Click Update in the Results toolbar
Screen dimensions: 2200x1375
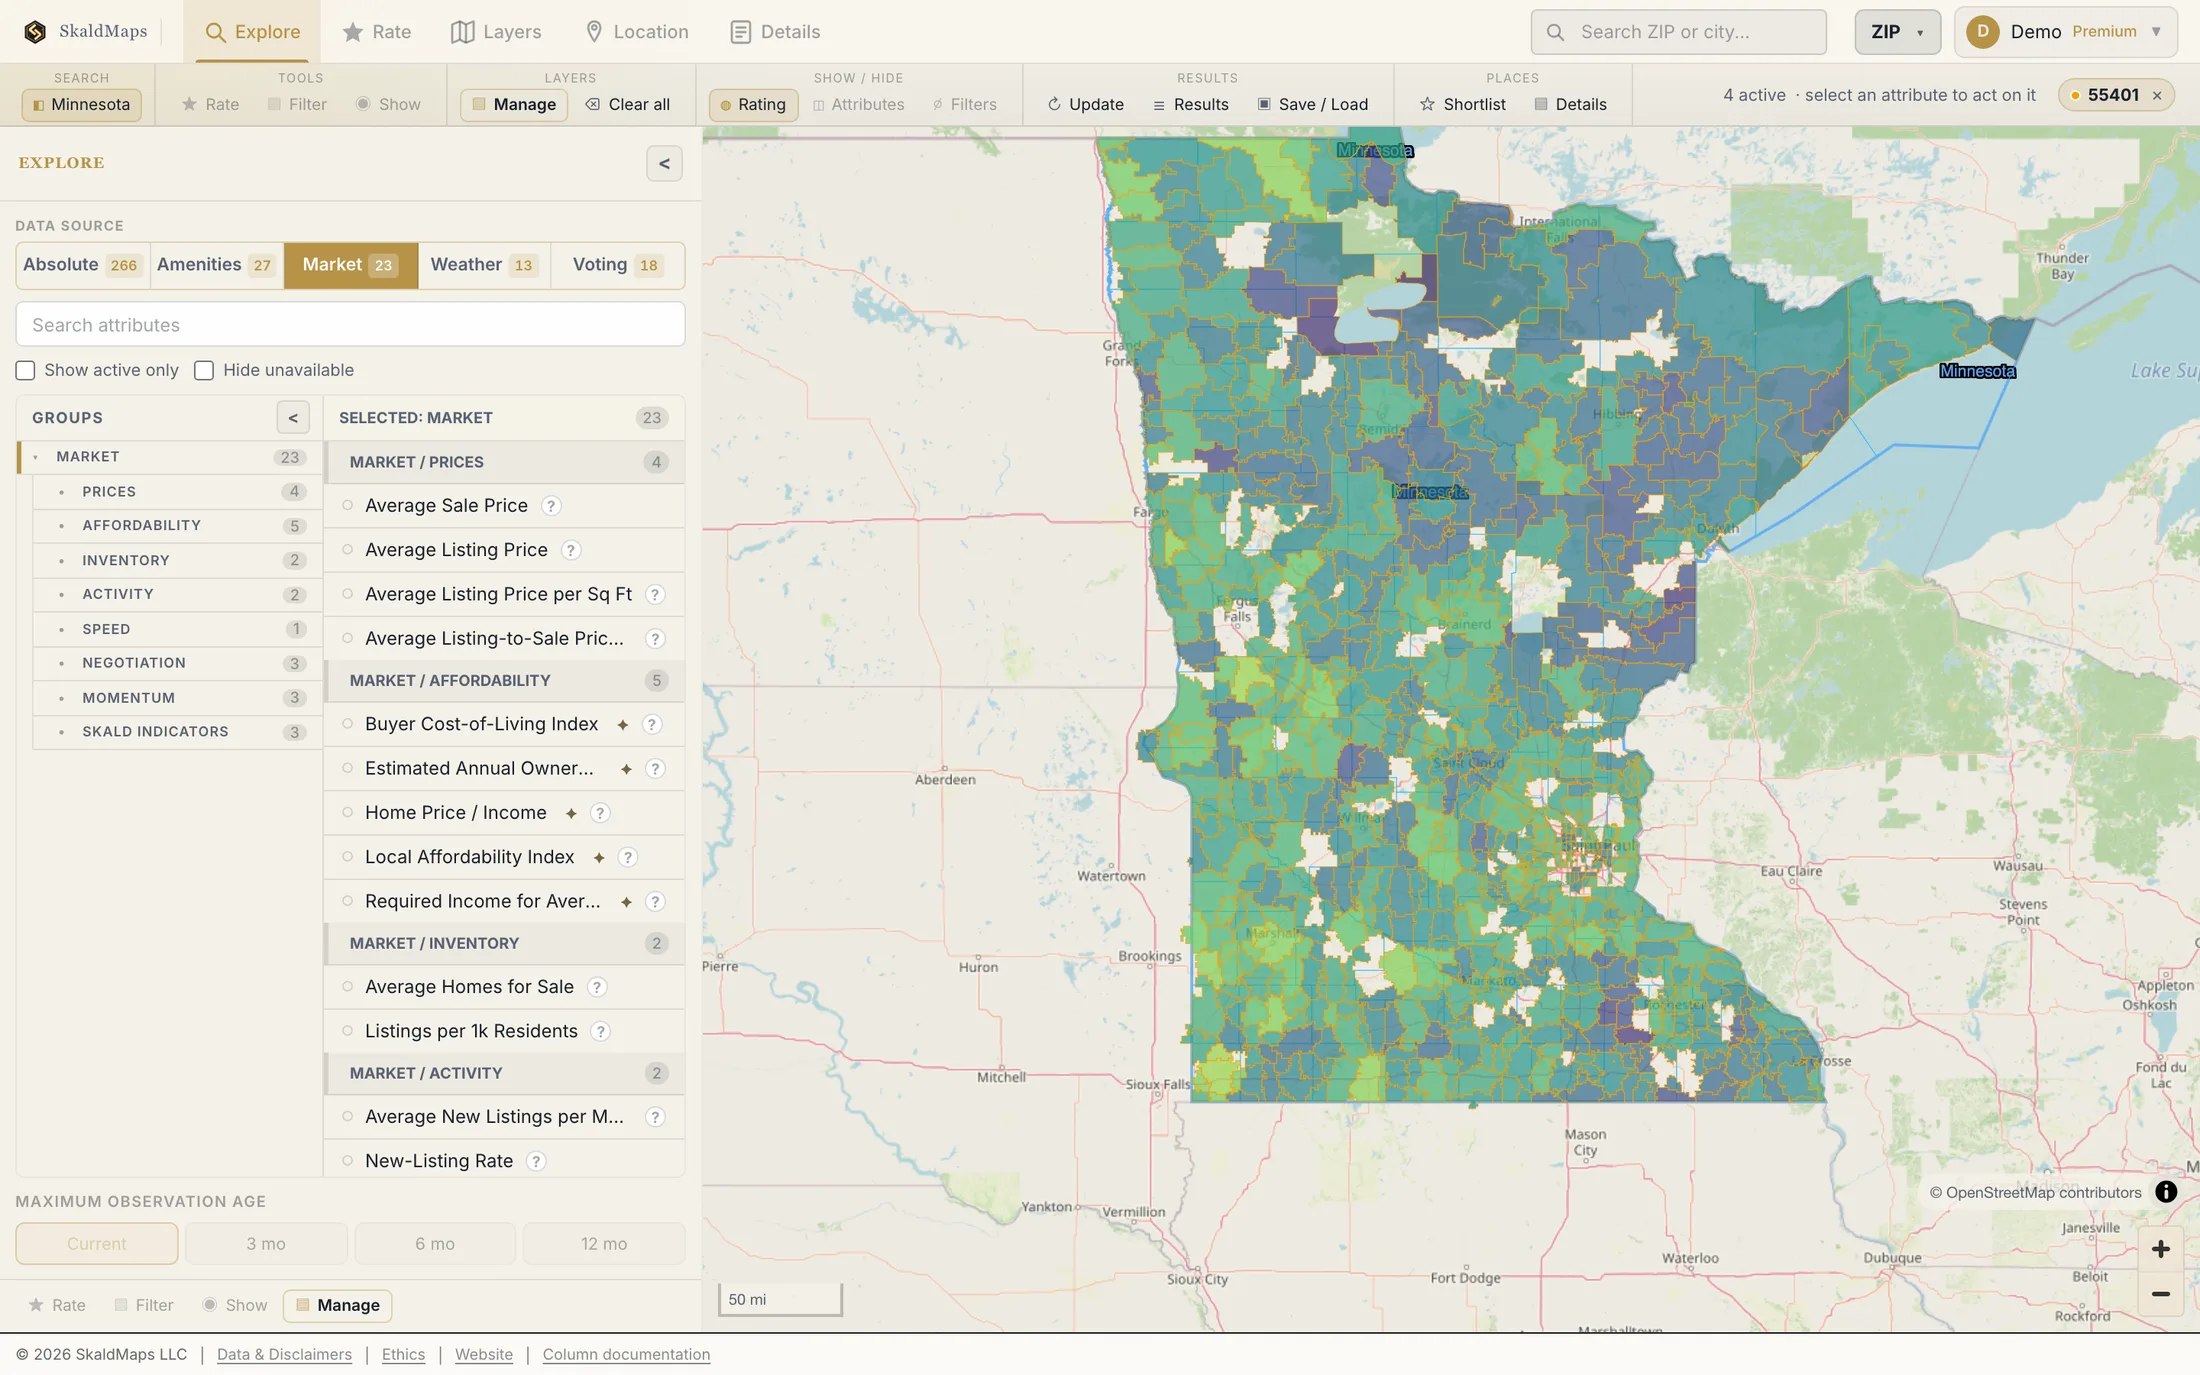click(x=1085, y=104)
